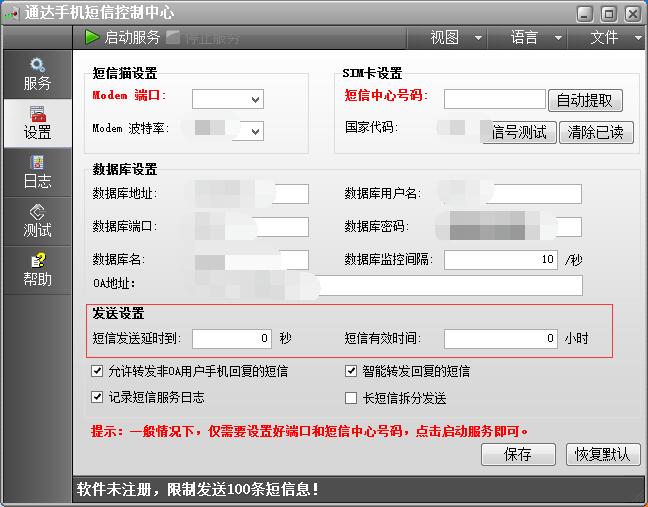Image resolution: width=648 pixels, height=507 pixels.
Task: Focus the 短信有效时间 hours field
Action: [x=501, y=339]
